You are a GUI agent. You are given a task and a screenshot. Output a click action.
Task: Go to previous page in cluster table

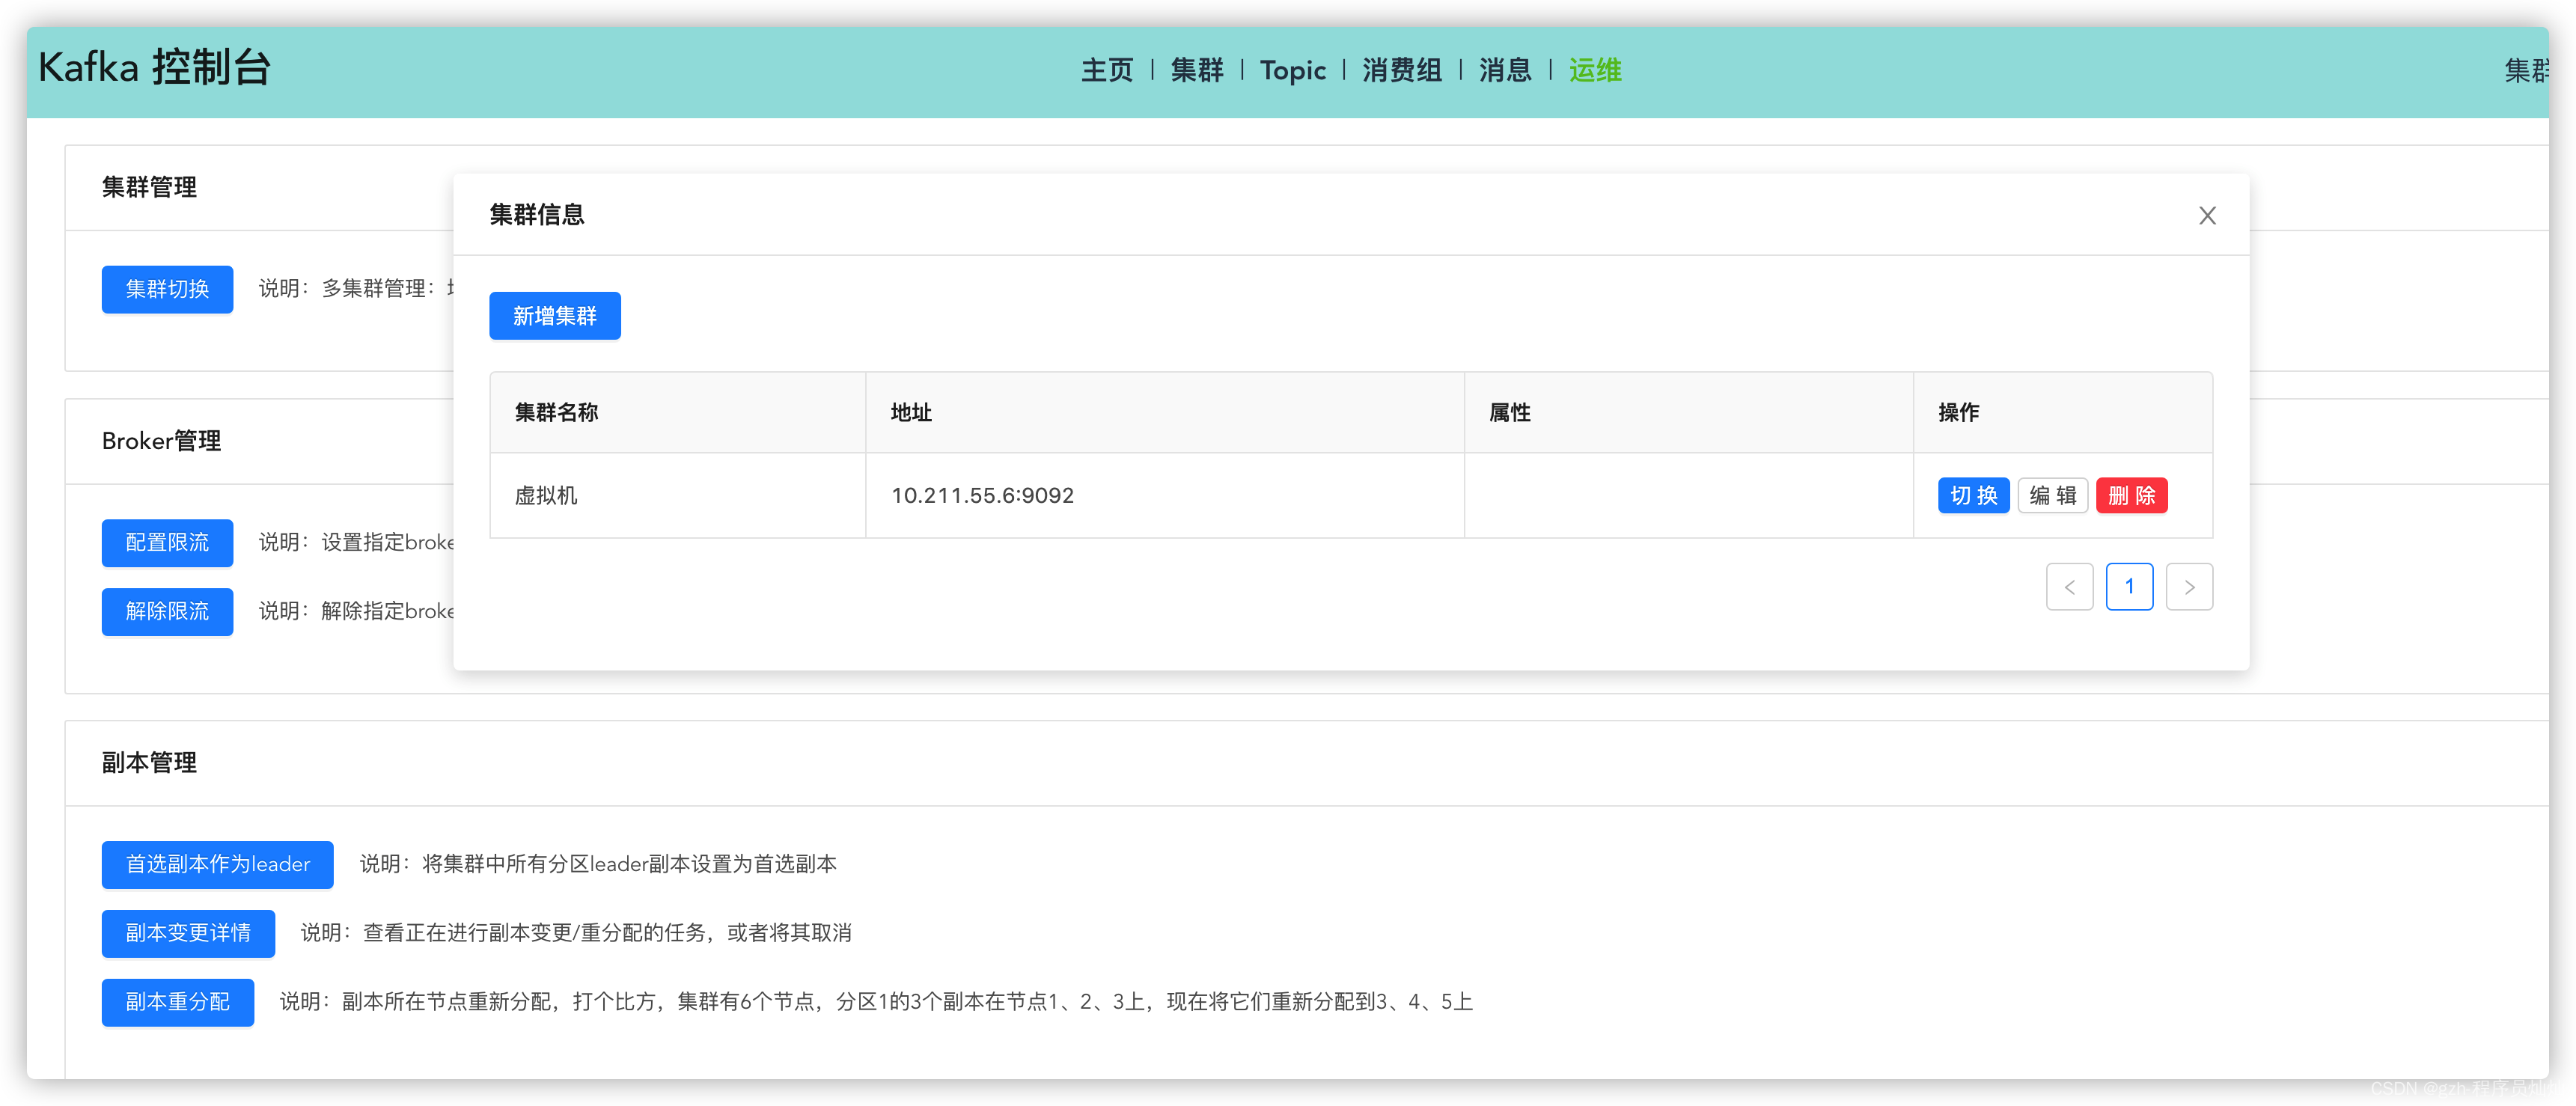(x=2069, y=587)
